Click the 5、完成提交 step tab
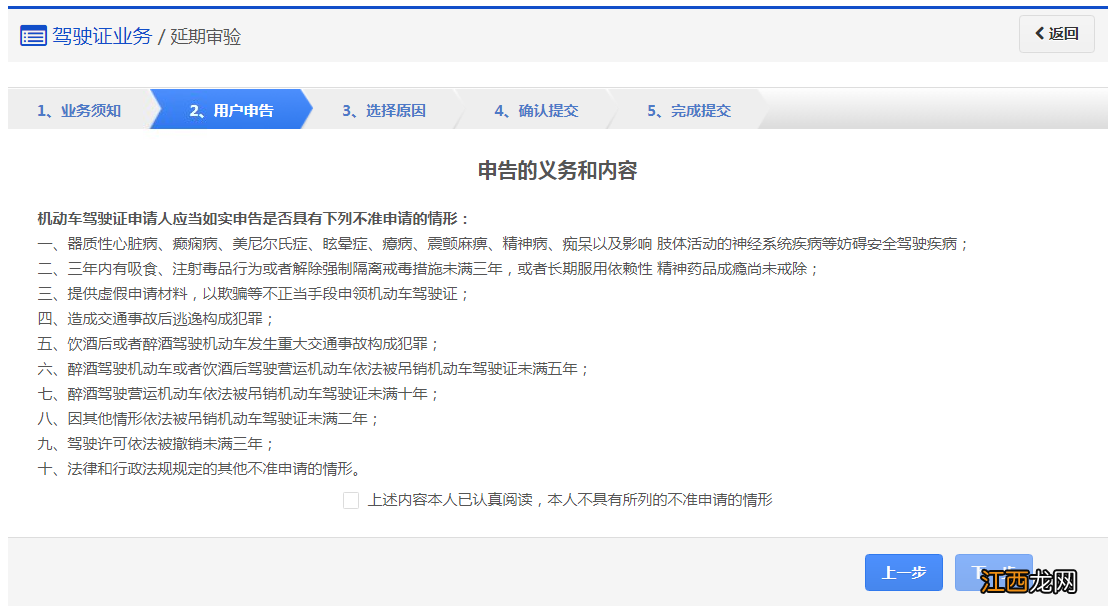 (x=690, y=110)
